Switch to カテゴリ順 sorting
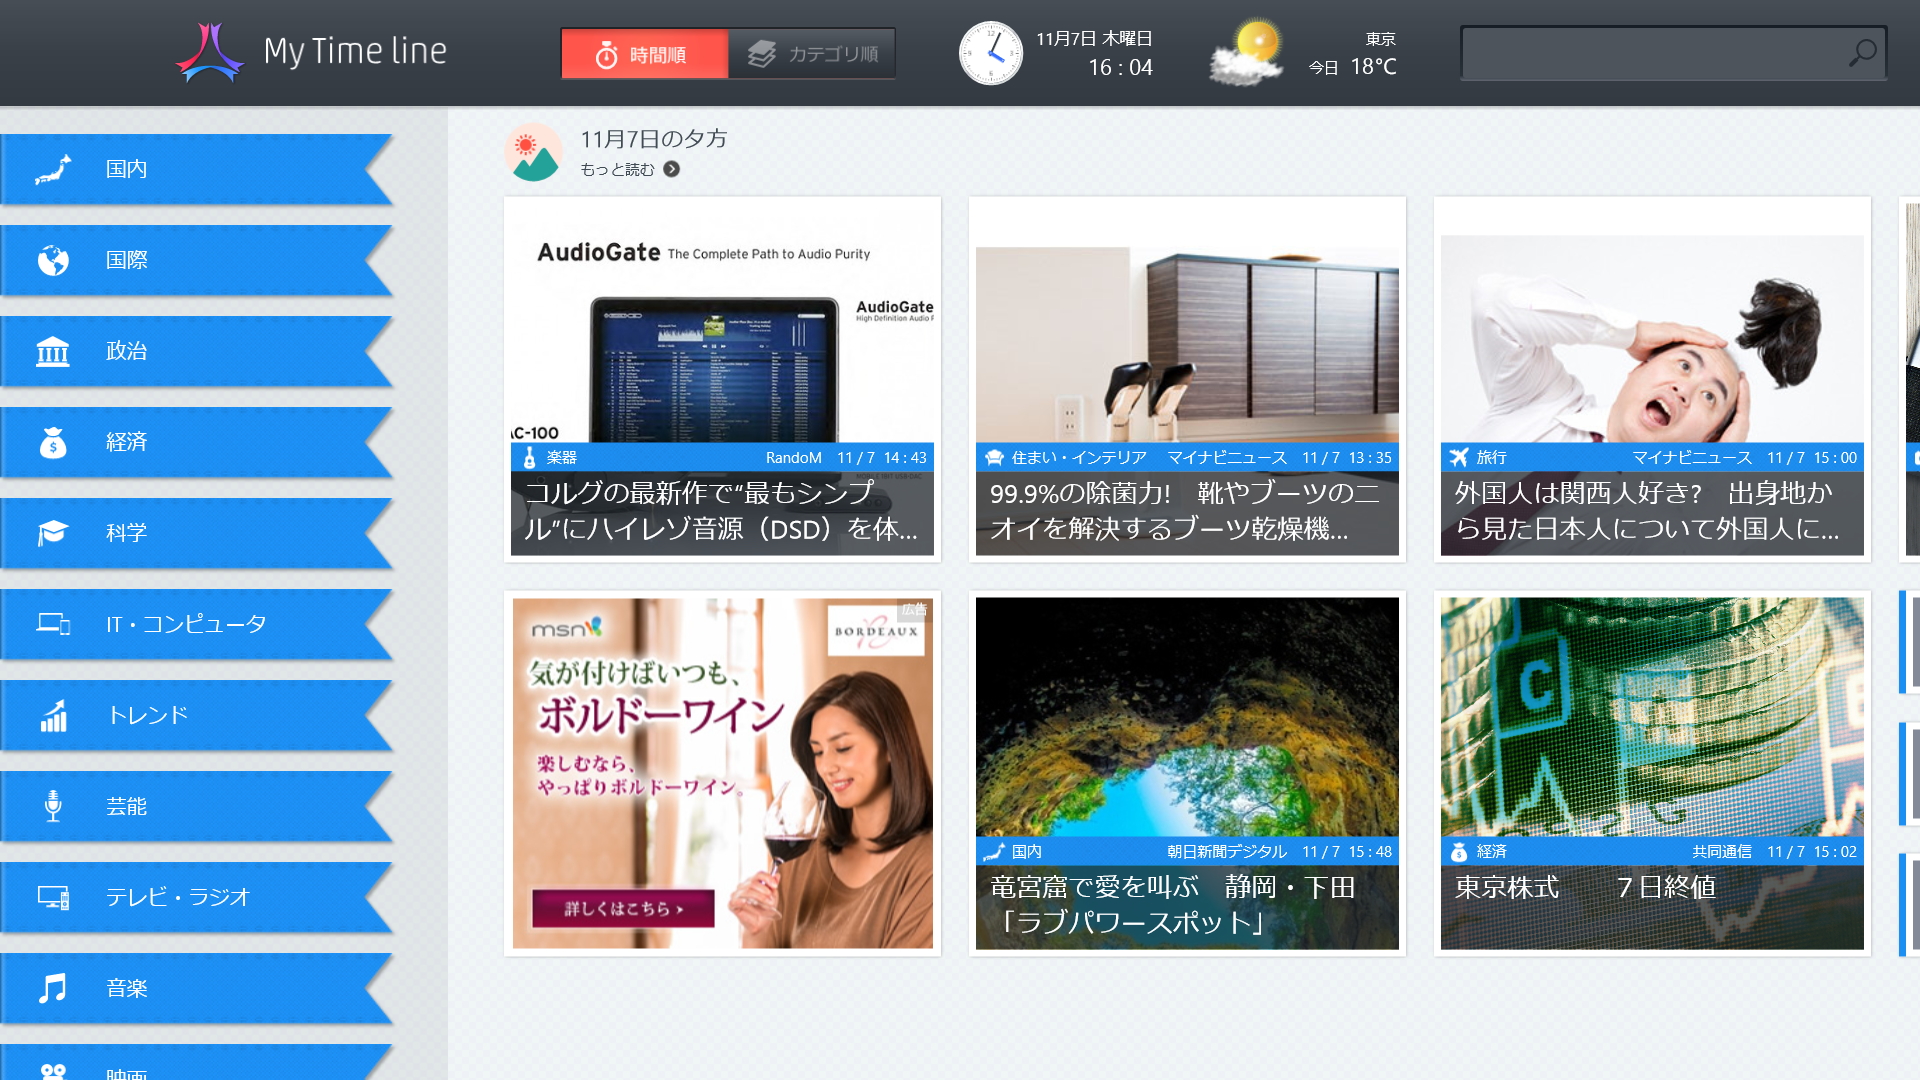Viewport: 1920px width, 1080px height. [x=812, y=54]
